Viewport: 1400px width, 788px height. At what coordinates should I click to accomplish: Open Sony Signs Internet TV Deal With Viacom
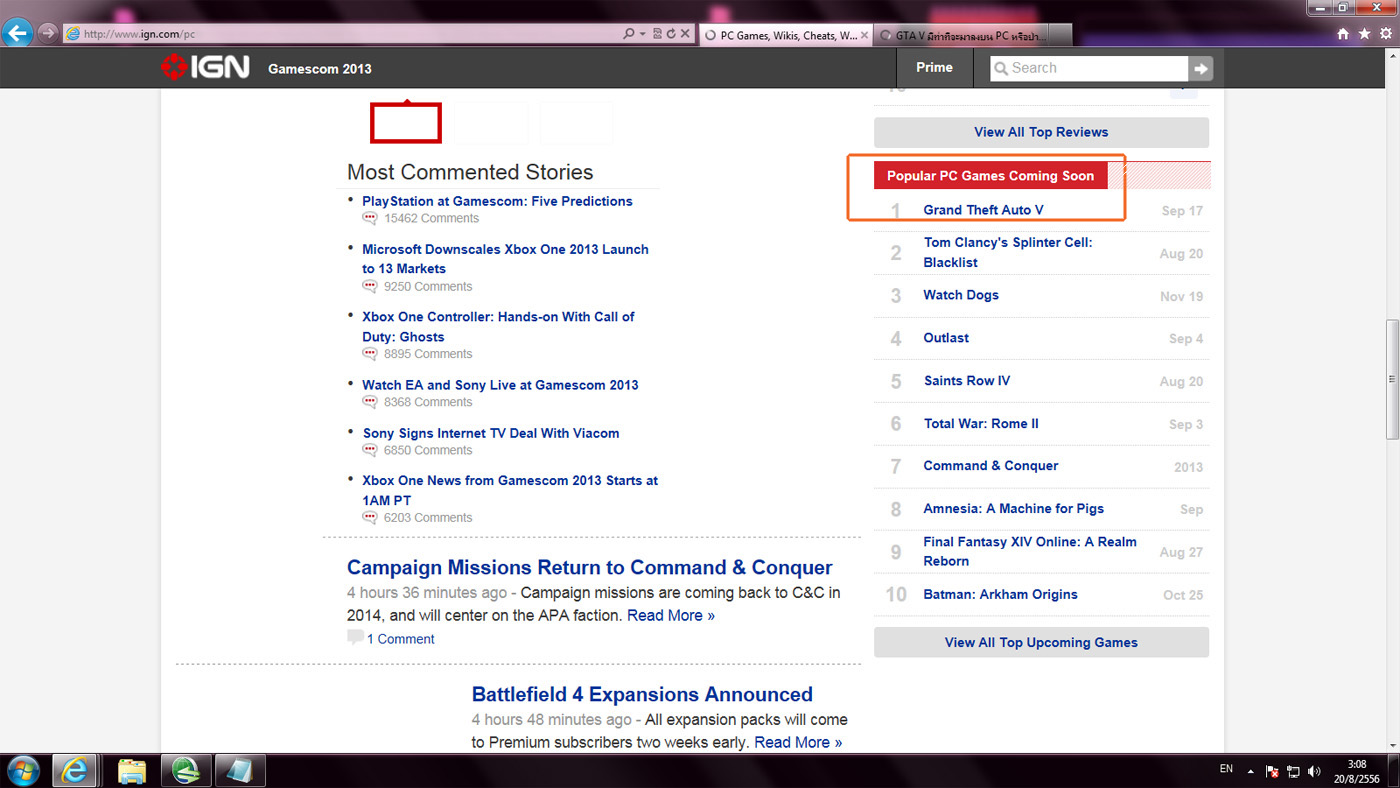tap(491, 433)
